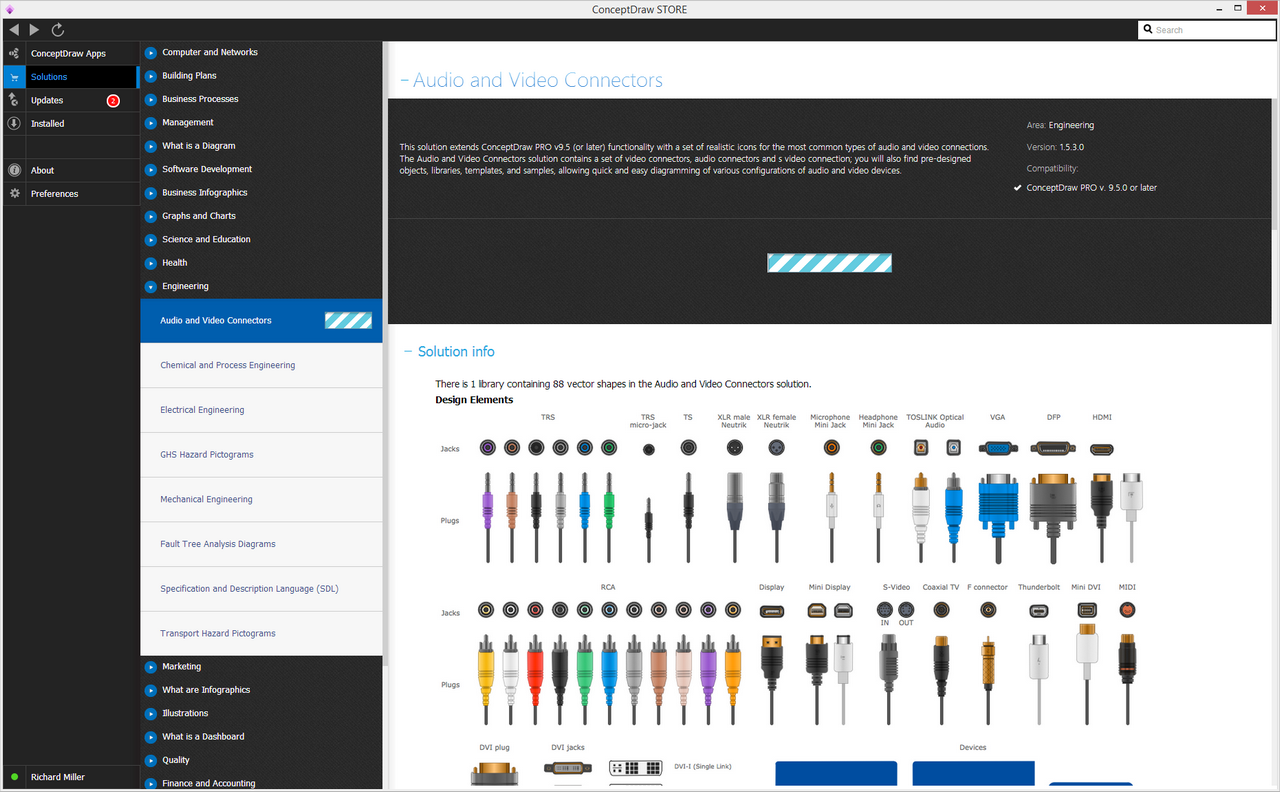Expand the Marketing category
Image resolution: width=1280 pixels, height=792 pixels.
[151, 666]
